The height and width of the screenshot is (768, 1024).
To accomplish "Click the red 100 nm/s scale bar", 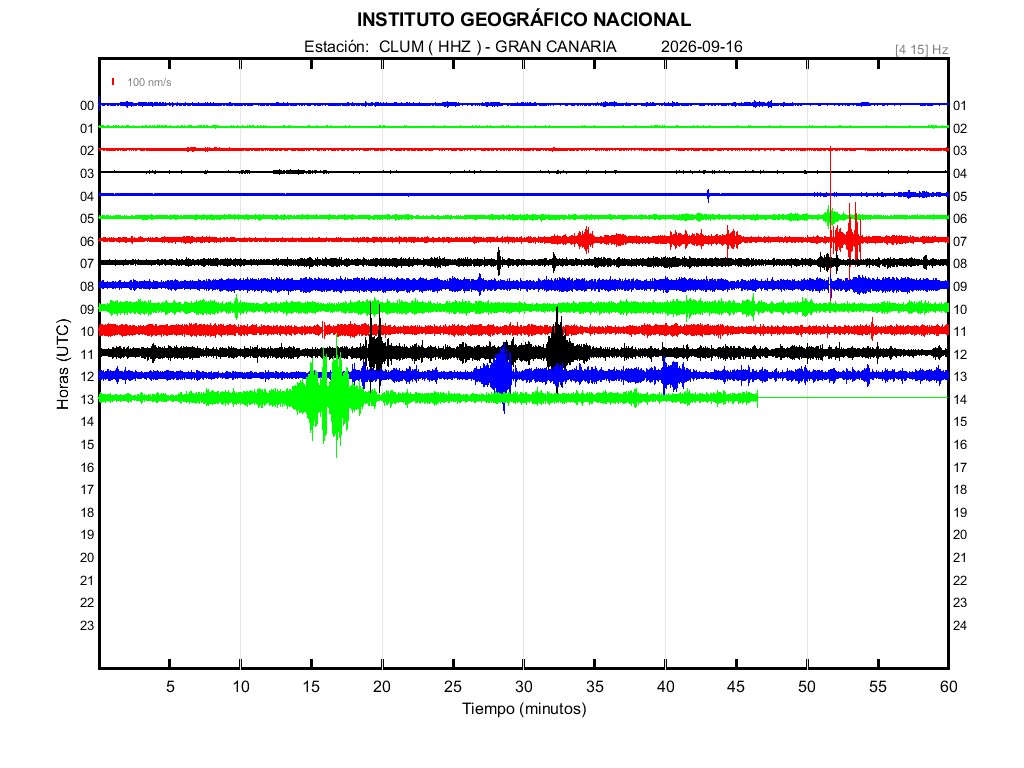I will click(x=113, y=82).
